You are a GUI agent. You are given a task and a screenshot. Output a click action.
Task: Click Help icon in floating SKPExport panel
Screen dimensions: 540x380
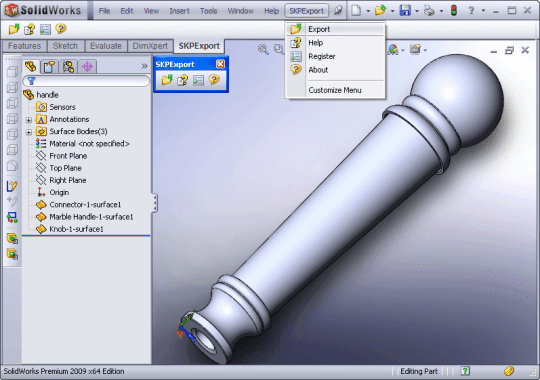tap(183, 80)
